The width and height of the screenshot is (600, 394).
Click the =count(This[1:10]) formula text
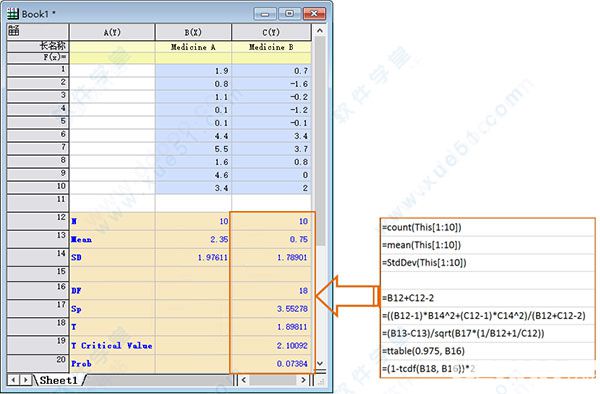[421, 227]
